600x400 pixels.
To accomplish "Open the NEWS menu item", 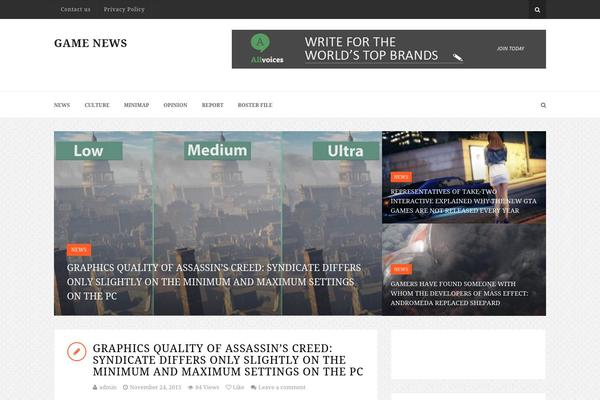I will pos(62,105).
